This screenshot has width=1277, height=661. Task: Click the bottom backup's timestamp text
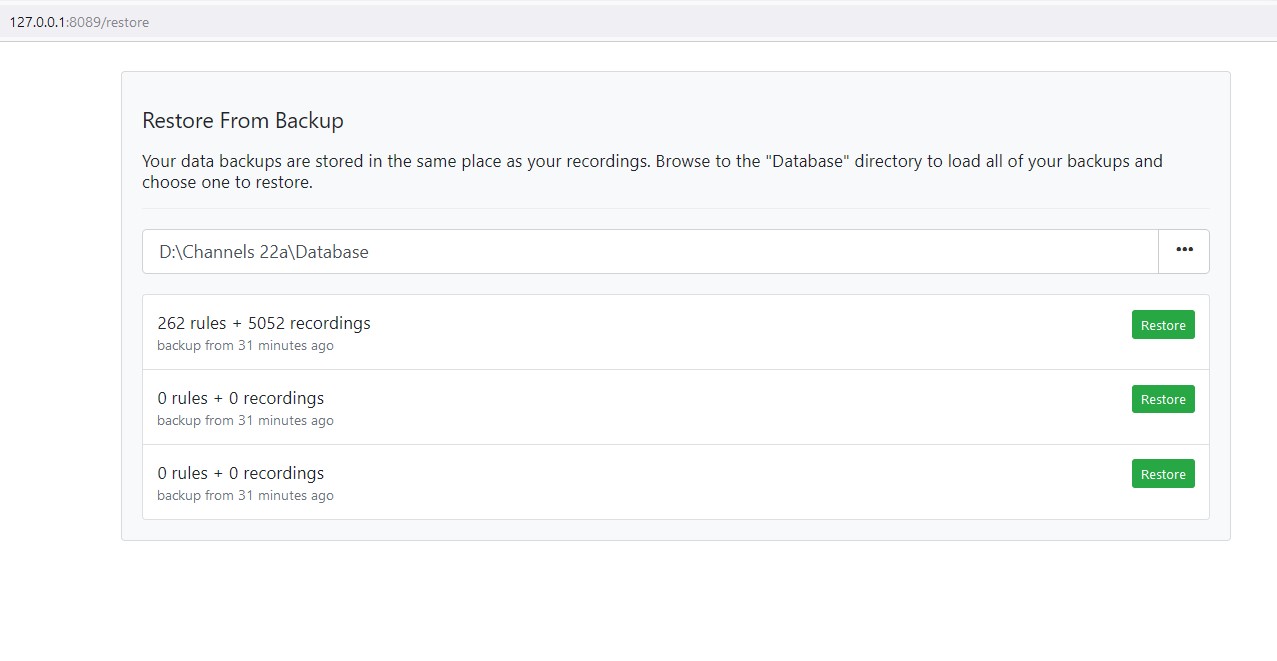pyautogui.click(x=245, y=496)
